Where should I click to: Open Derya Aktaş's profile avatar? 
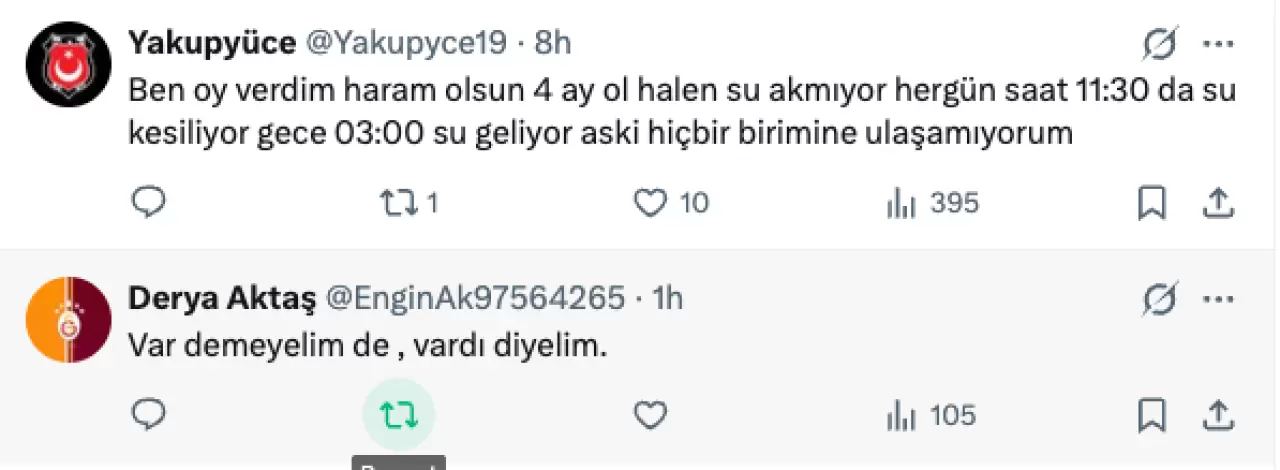pyautogui.click(x=68, y=318)
